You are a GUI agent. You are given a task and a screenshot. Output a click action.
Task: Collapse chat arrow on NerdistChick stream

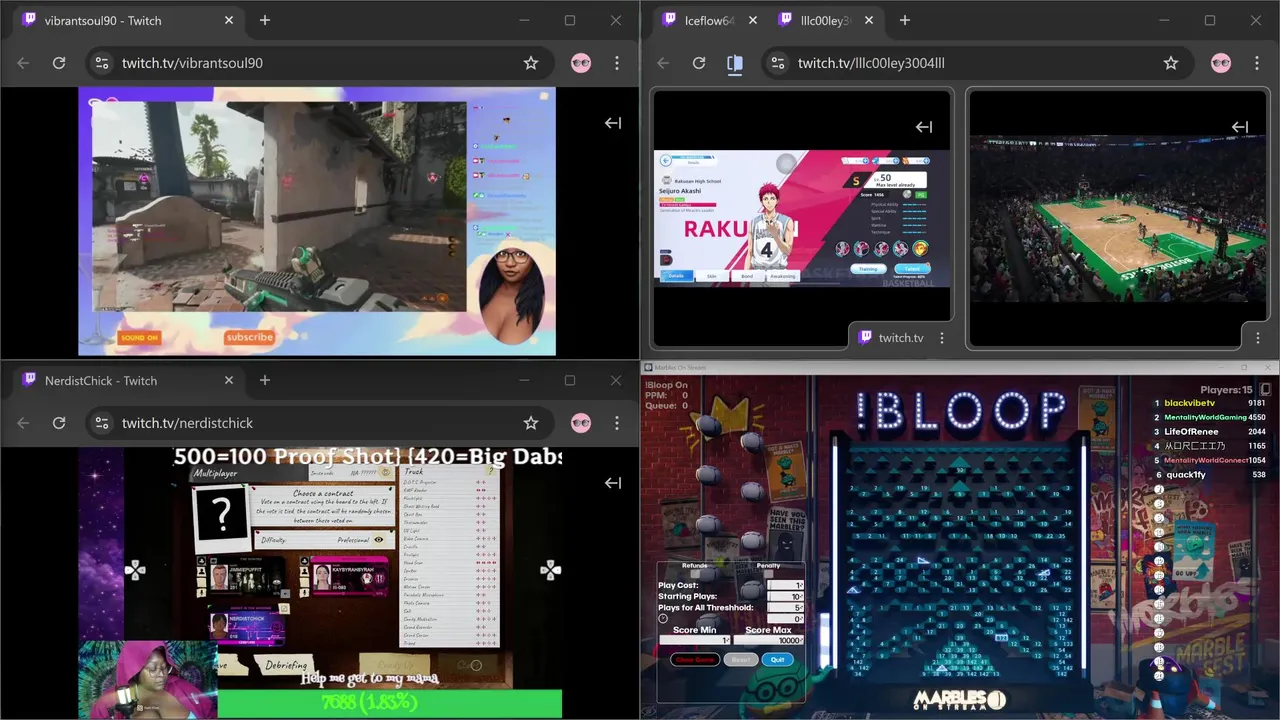pyautogui.click(x=613, y=483)
